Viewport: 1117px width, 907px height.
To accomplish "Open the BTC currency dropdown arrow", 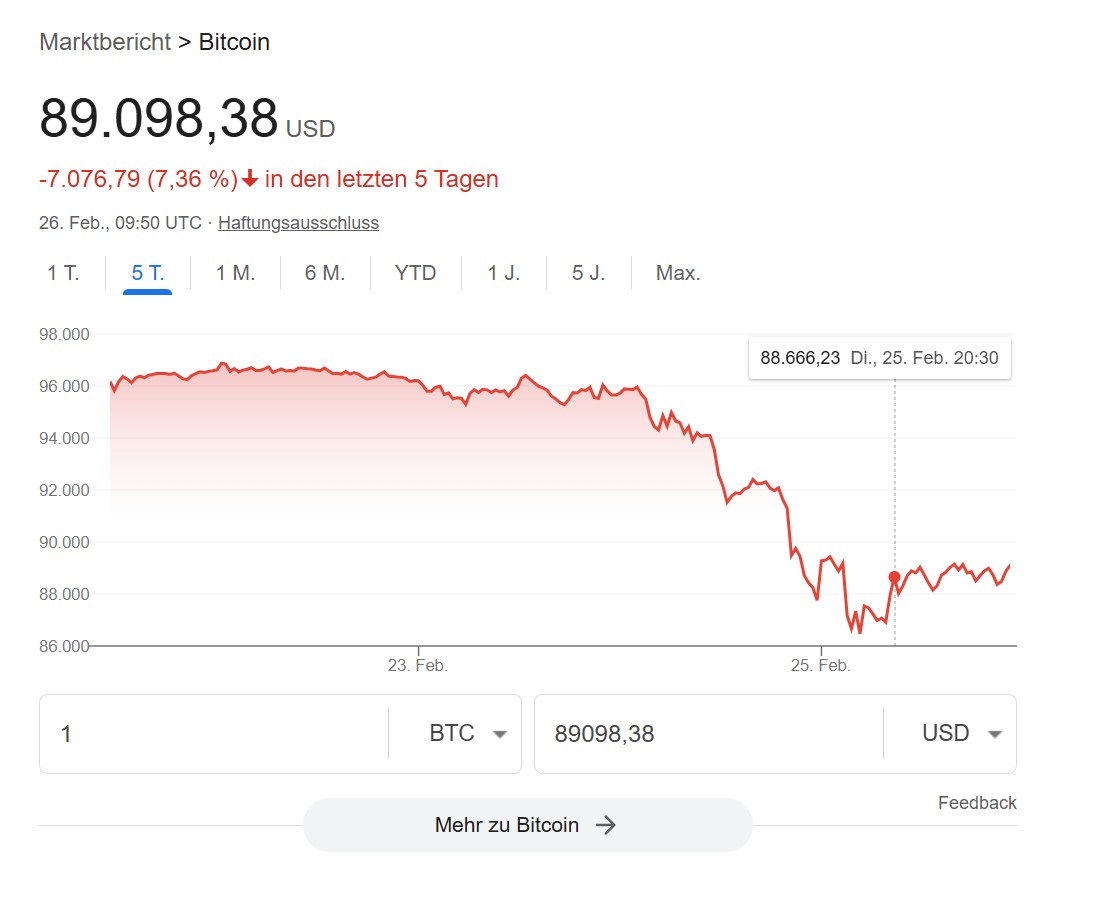I will tap(500, 735).
